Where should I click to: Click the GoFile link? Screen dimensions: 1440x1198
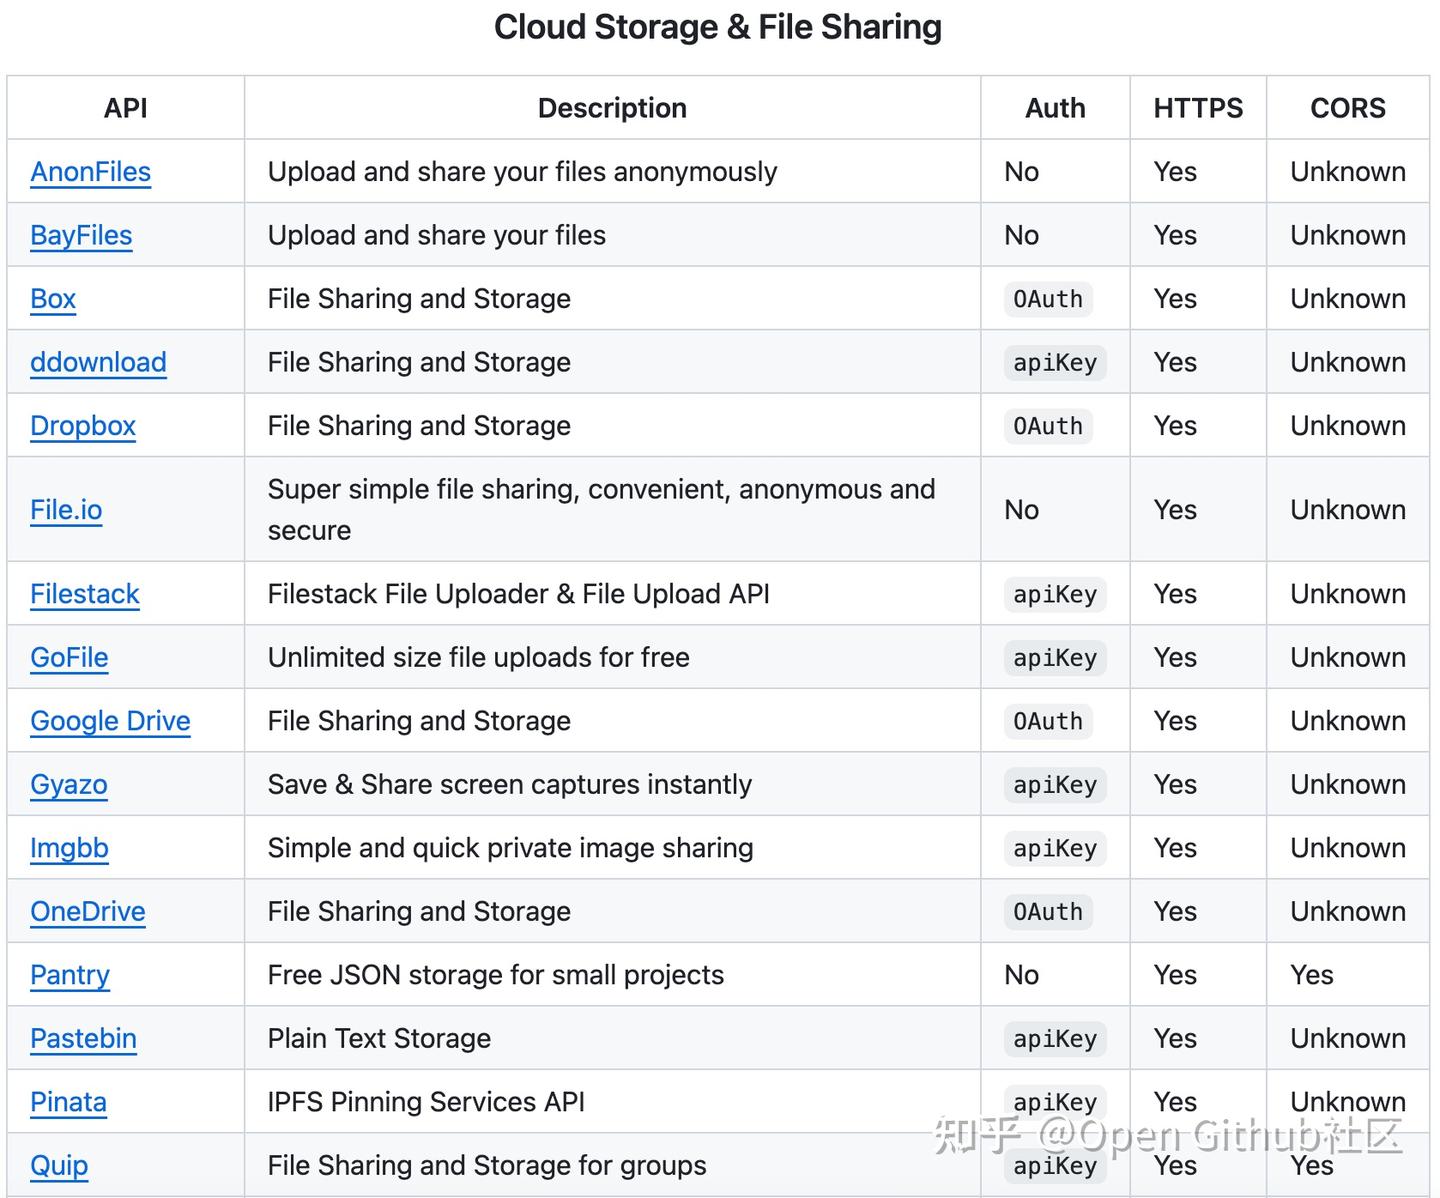tap(69, 658)
